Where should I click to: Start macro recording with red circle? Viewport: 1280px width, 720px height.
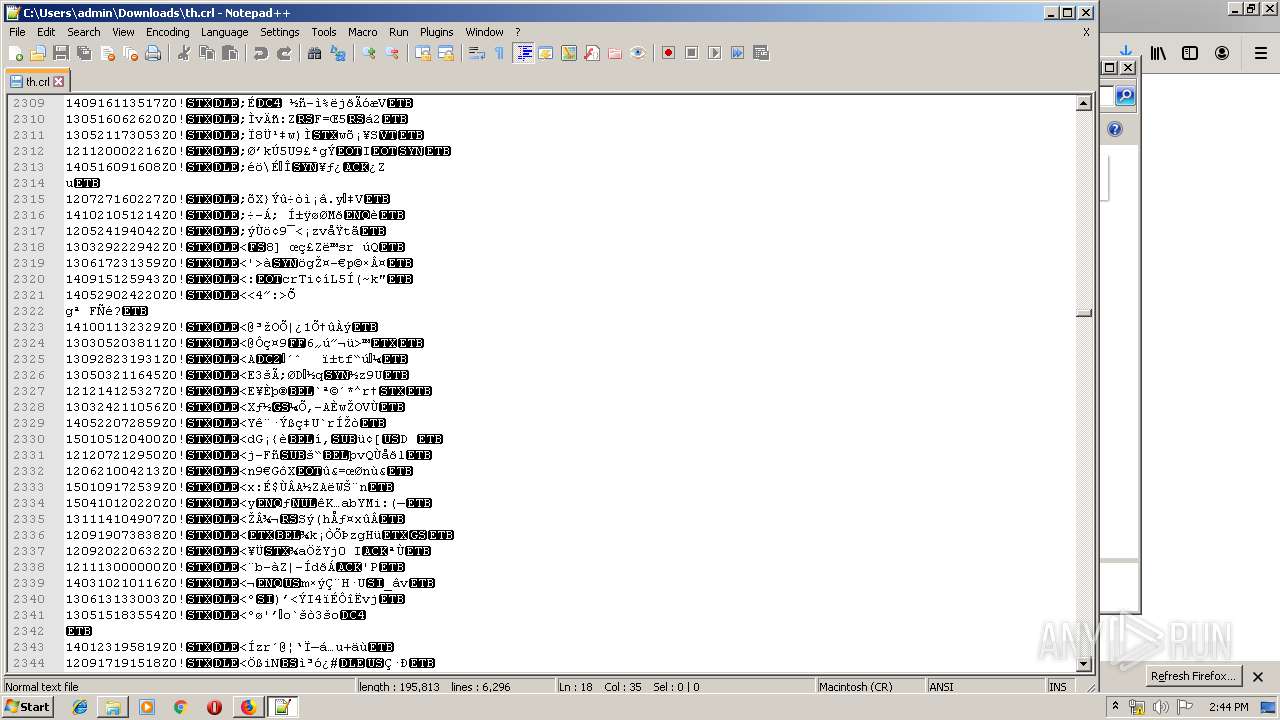668,53
